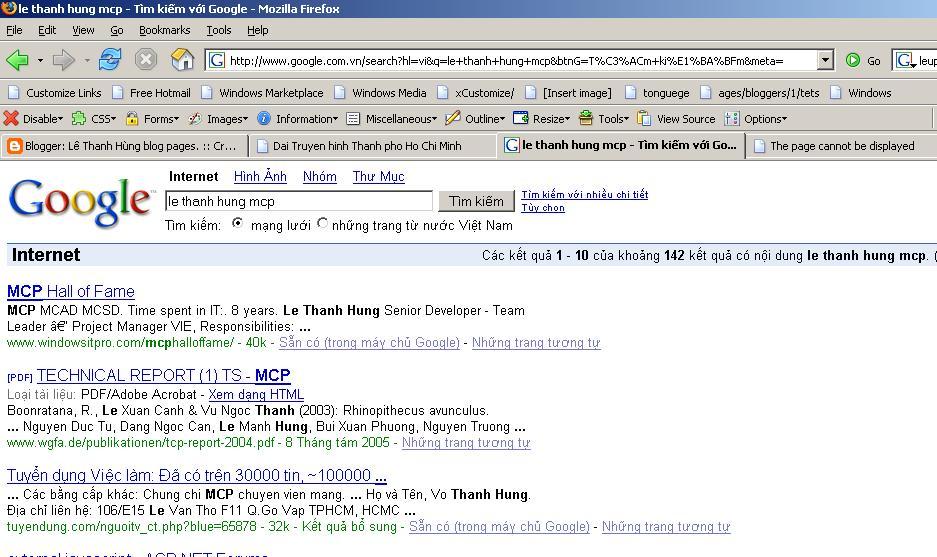Open the Disable menu in developer toolbar

tap(33, 119)
